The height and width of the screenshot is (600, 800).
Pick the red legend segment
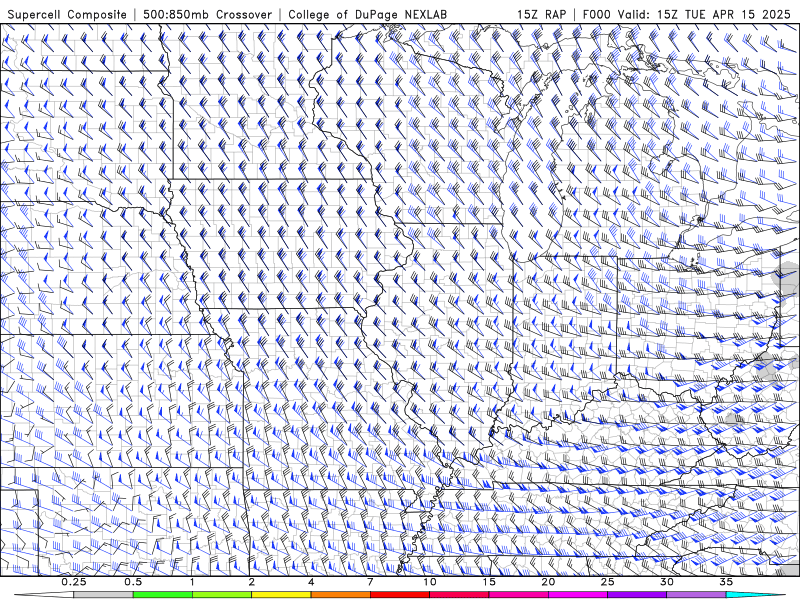pos(399,595)
